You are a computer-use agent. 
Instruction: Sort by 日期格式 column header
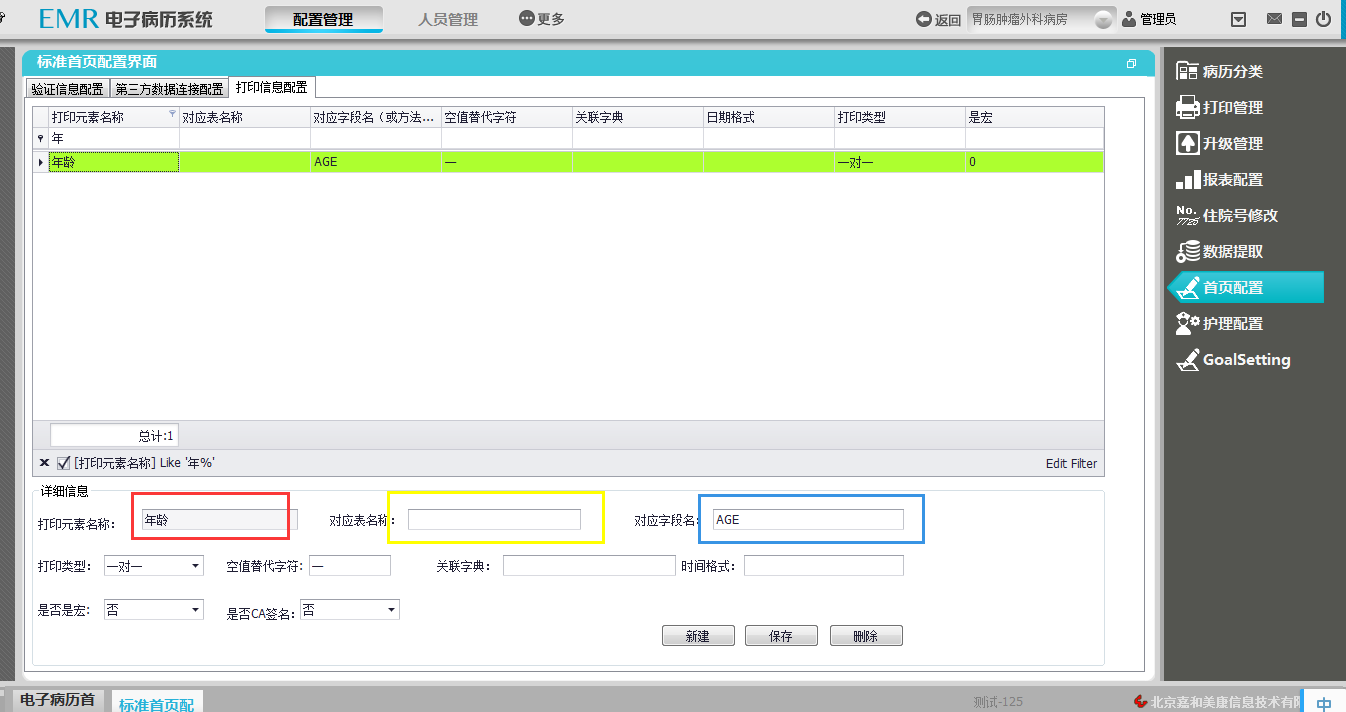coord(768,117)
